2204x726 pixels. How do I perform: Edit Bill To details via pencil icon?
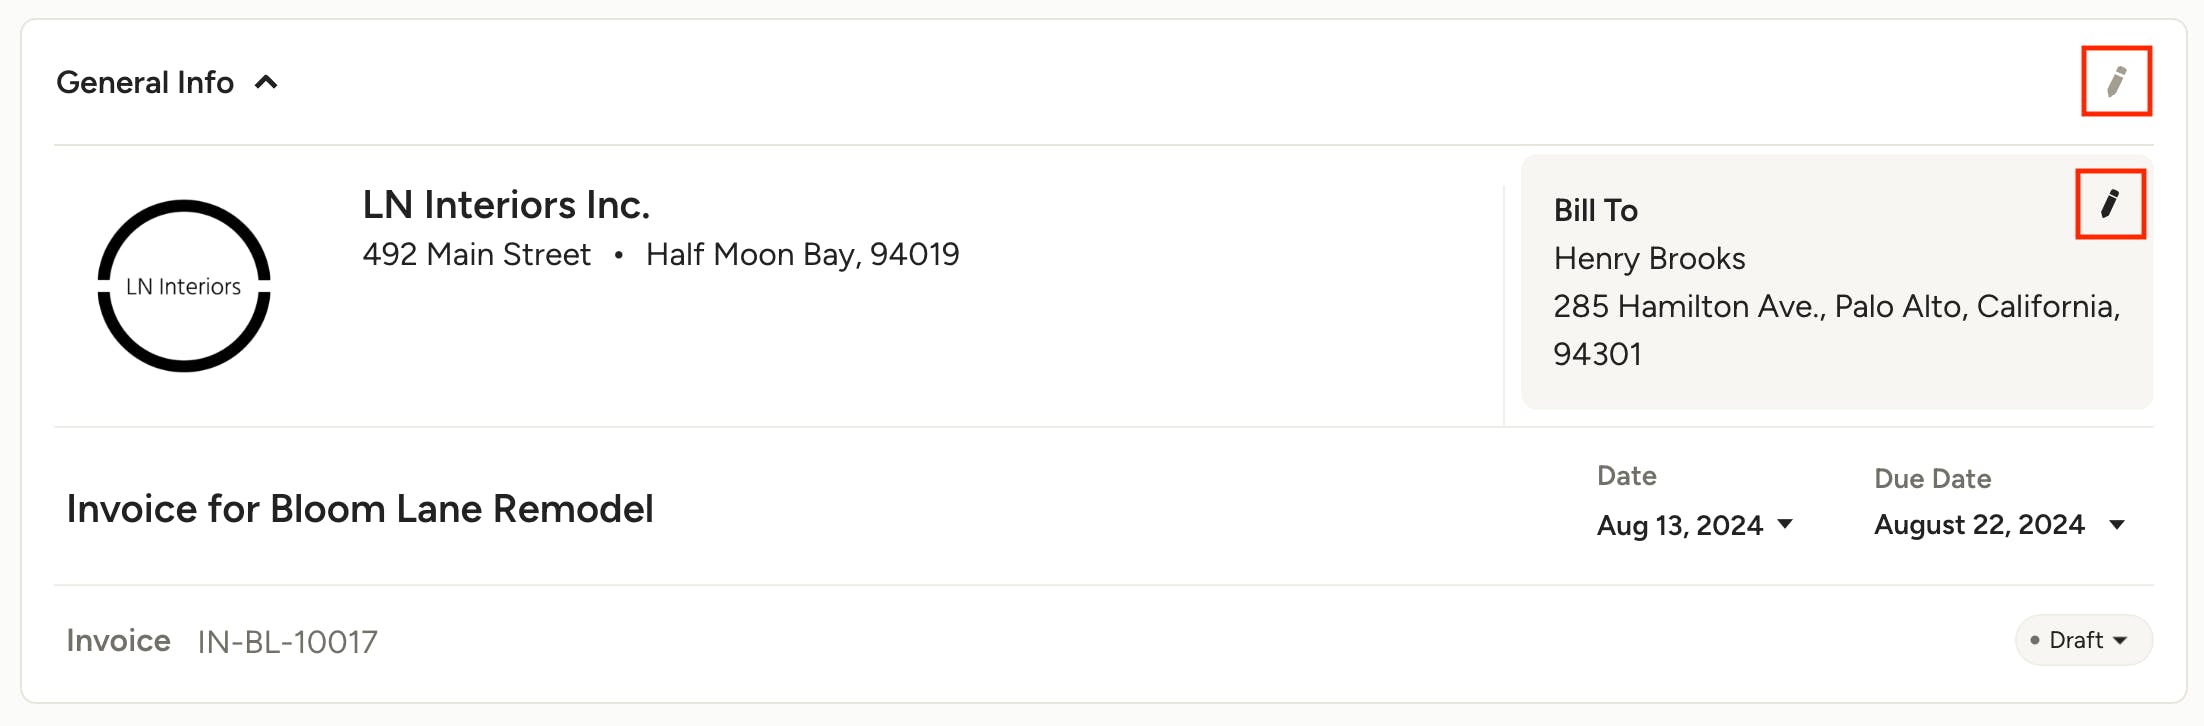(x=2110, y=204)
